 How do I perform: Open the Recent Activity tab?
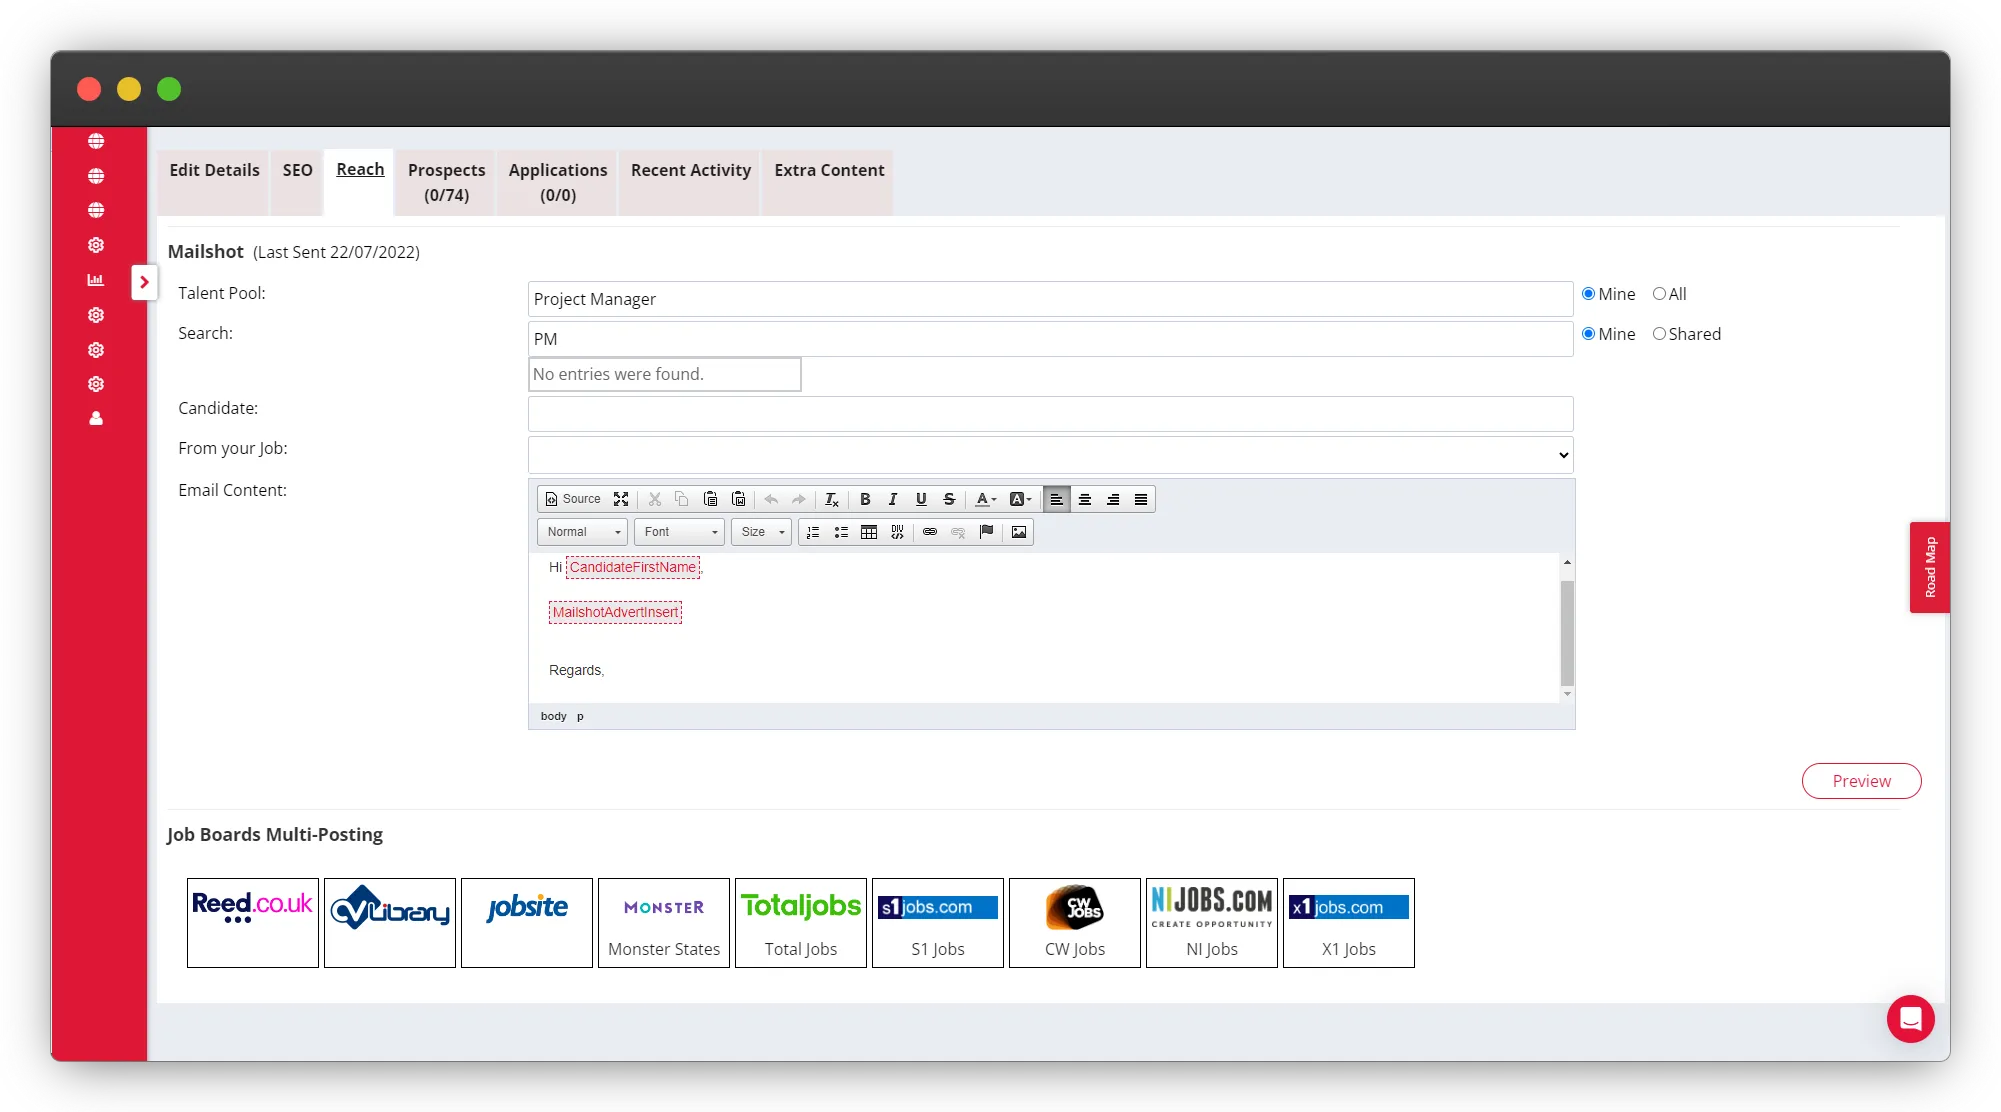coord(690,170)
